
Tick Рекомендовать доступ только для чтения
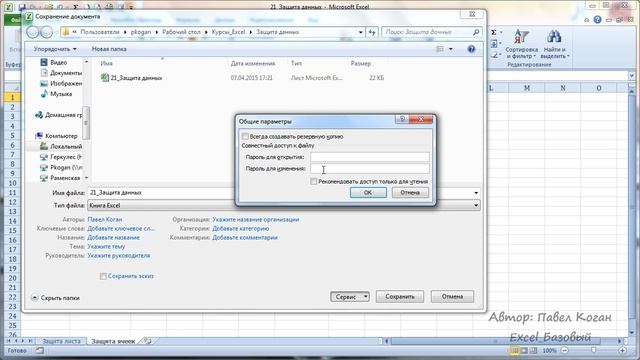pyautogui.click(x=313, y=181)
